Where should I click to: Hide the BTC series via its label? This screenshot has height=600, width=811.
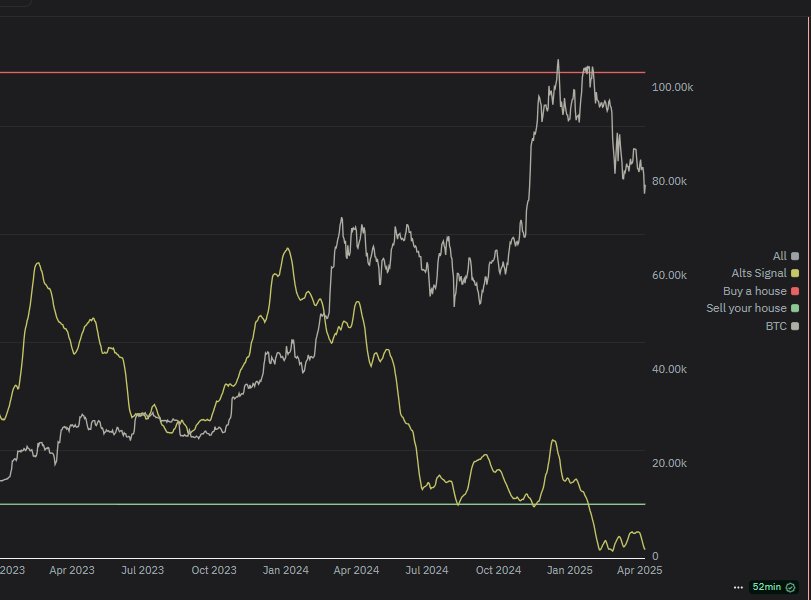point(775,326)
